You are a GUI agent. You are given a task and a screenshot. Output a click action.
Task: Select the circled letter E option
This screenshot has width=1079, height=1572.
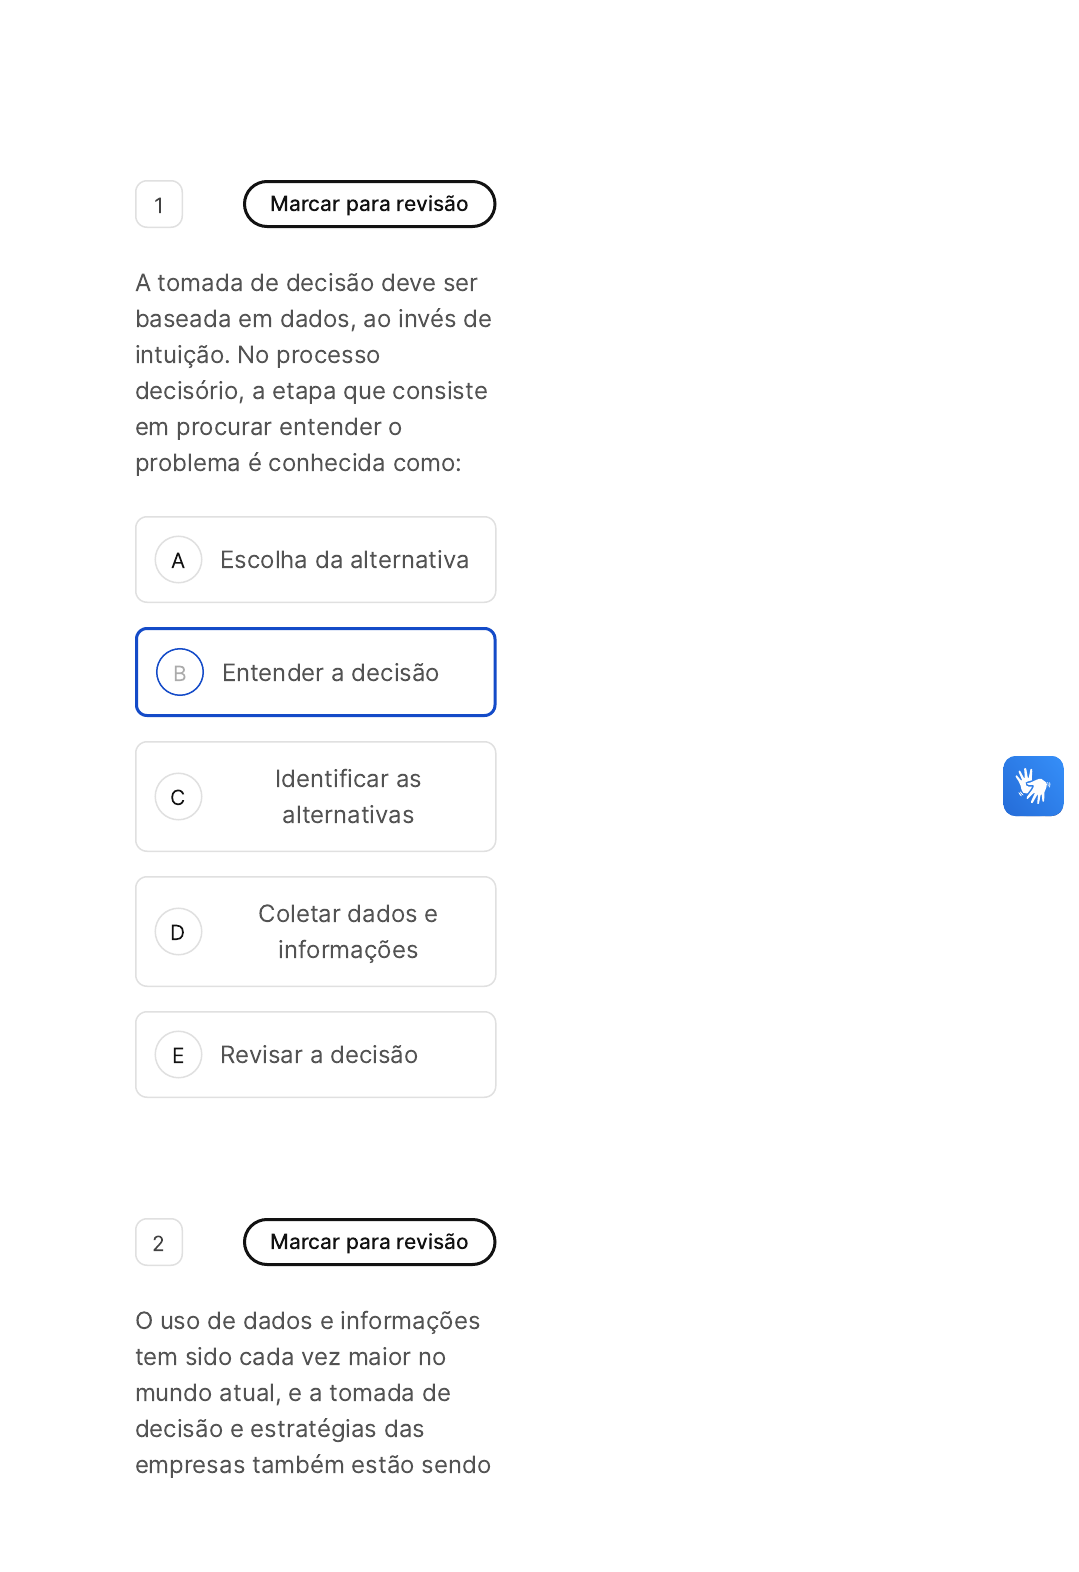[179, 1055]
